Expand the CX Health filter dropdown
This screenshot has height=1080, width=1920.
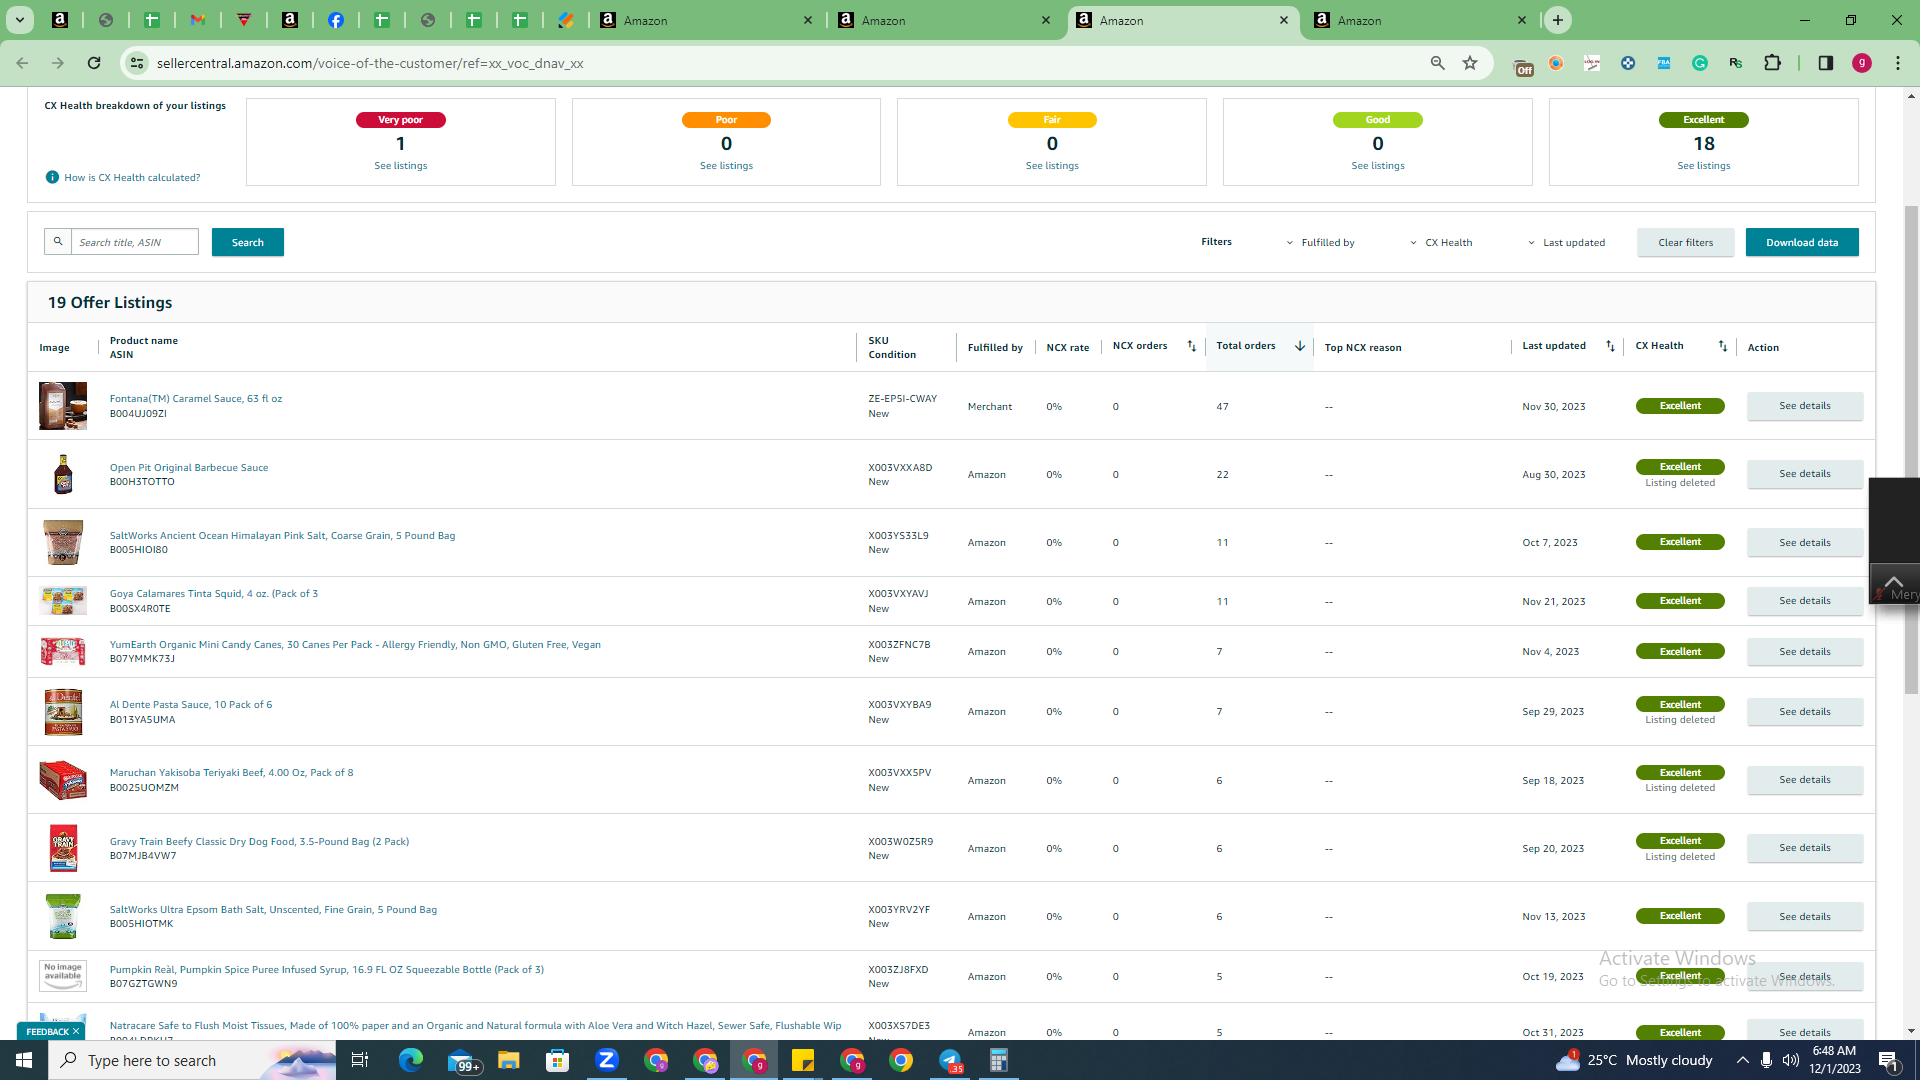(x=1441, y=242)
